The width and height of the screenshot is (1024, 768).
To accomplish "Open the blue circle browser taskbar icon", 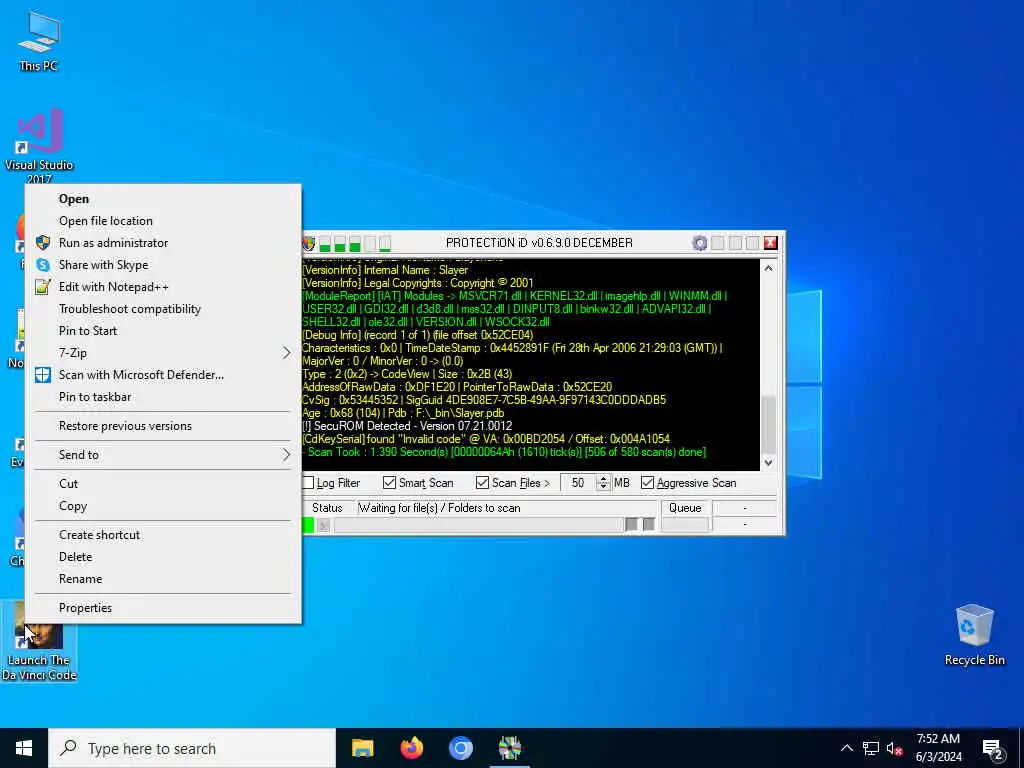I will tap(460, 748).
